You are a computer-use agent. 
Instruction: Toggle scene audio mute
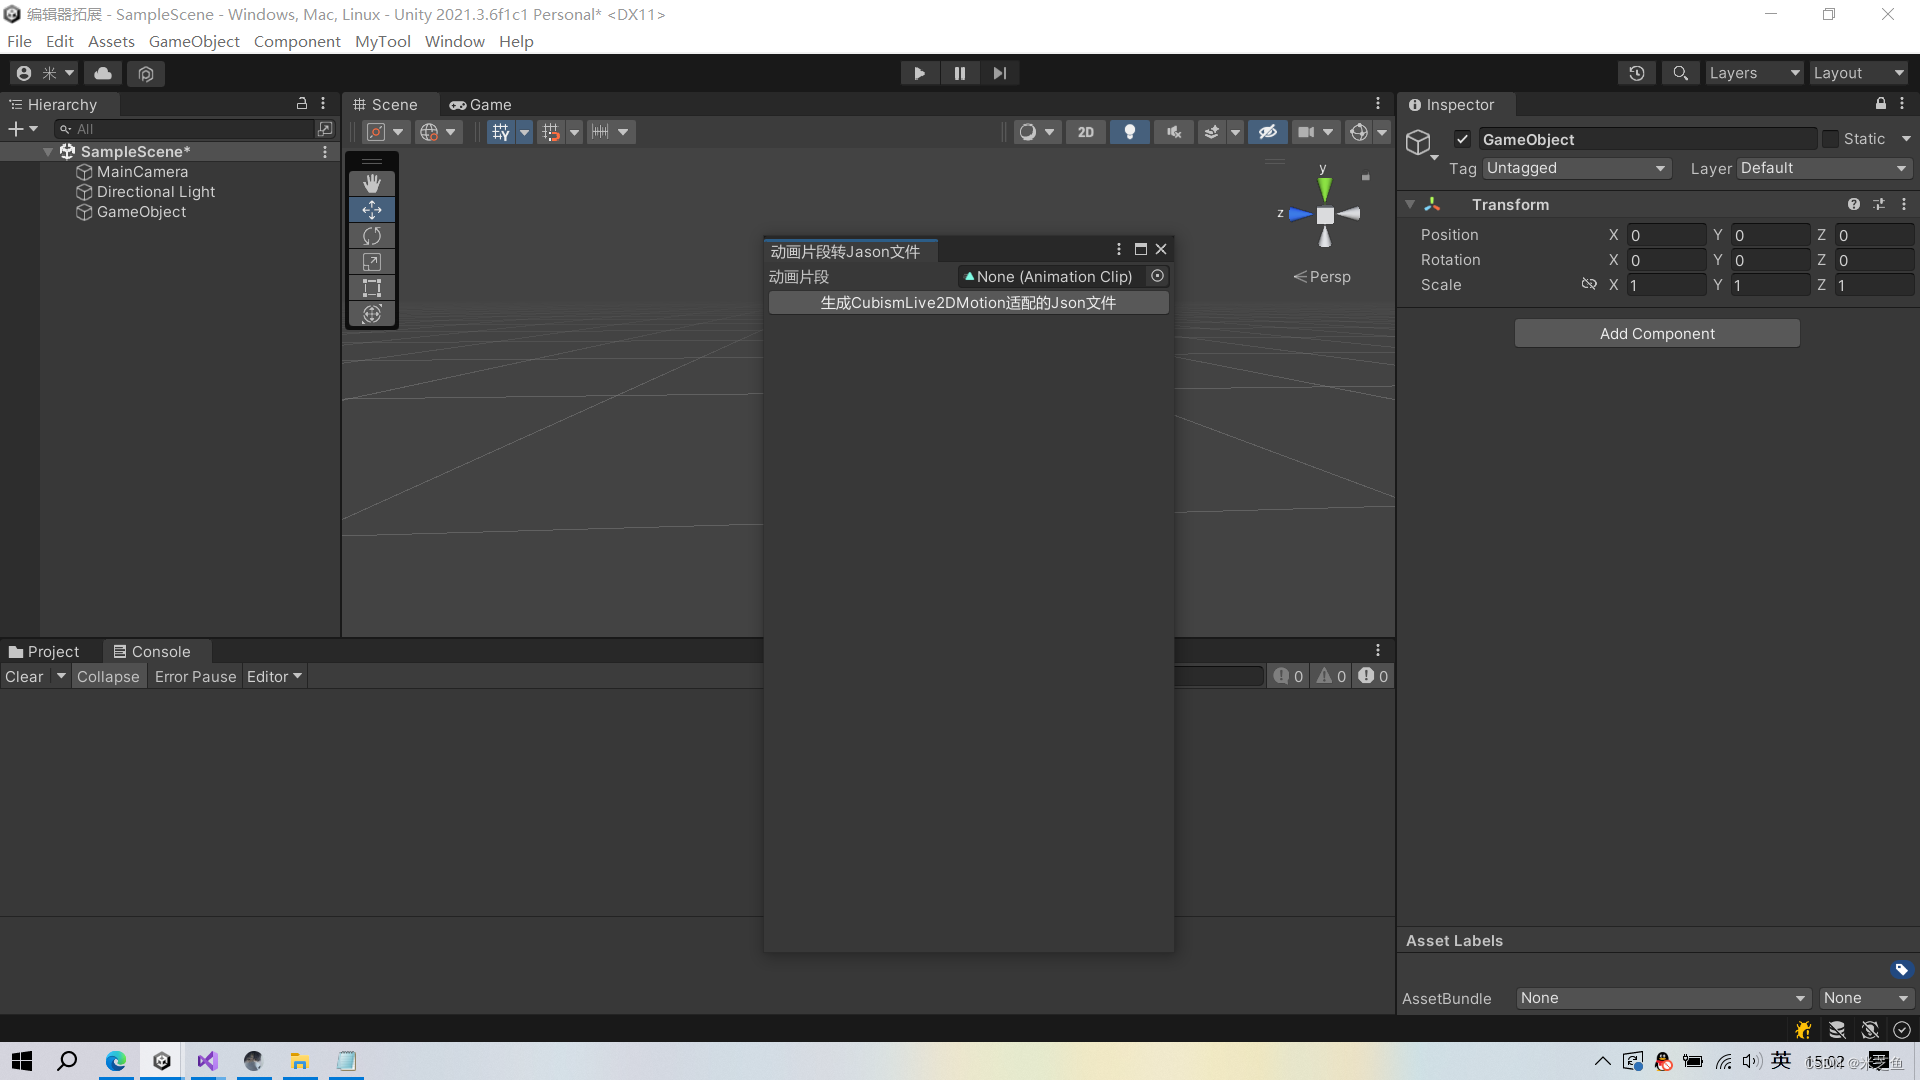(x=1172, y=131)
